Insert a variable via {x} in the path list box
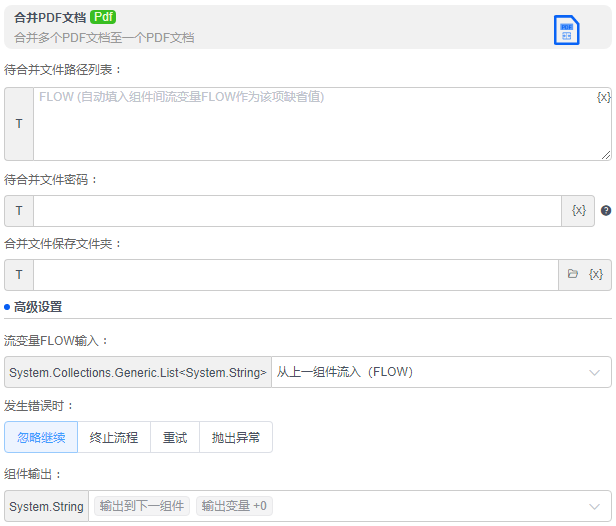Image resolution: width=616 pixels, height=526 pixels. pos(603,97)
